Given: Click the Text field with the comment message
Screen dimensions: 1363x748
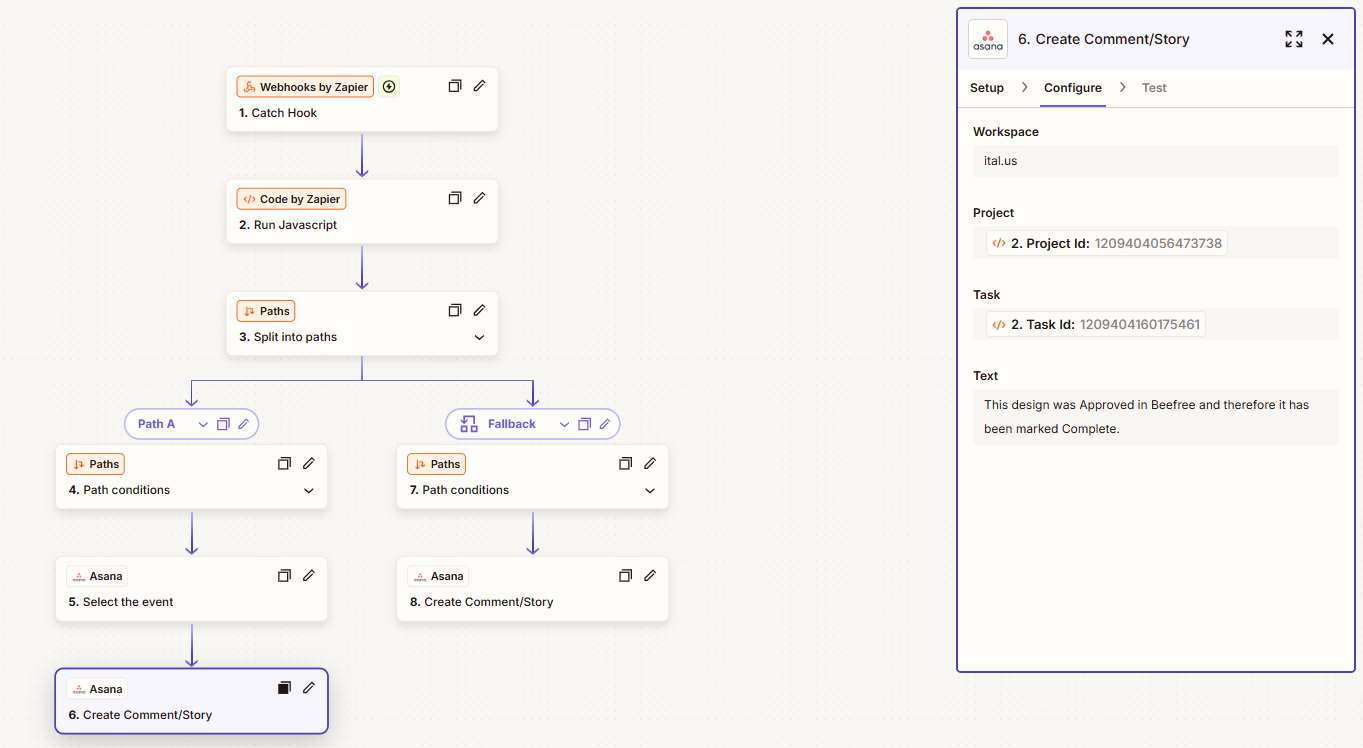Looking at the screenshot, I should 1155,417.
